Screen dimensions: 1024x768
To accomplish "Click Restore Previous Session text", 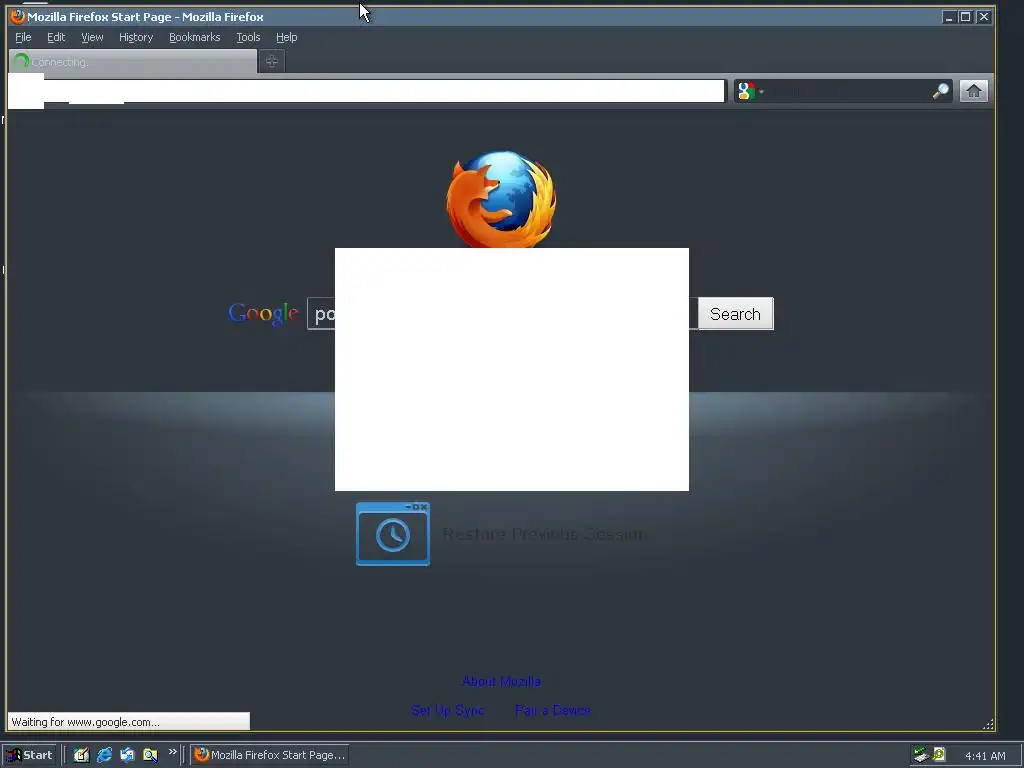I will (x=543, y=534).
